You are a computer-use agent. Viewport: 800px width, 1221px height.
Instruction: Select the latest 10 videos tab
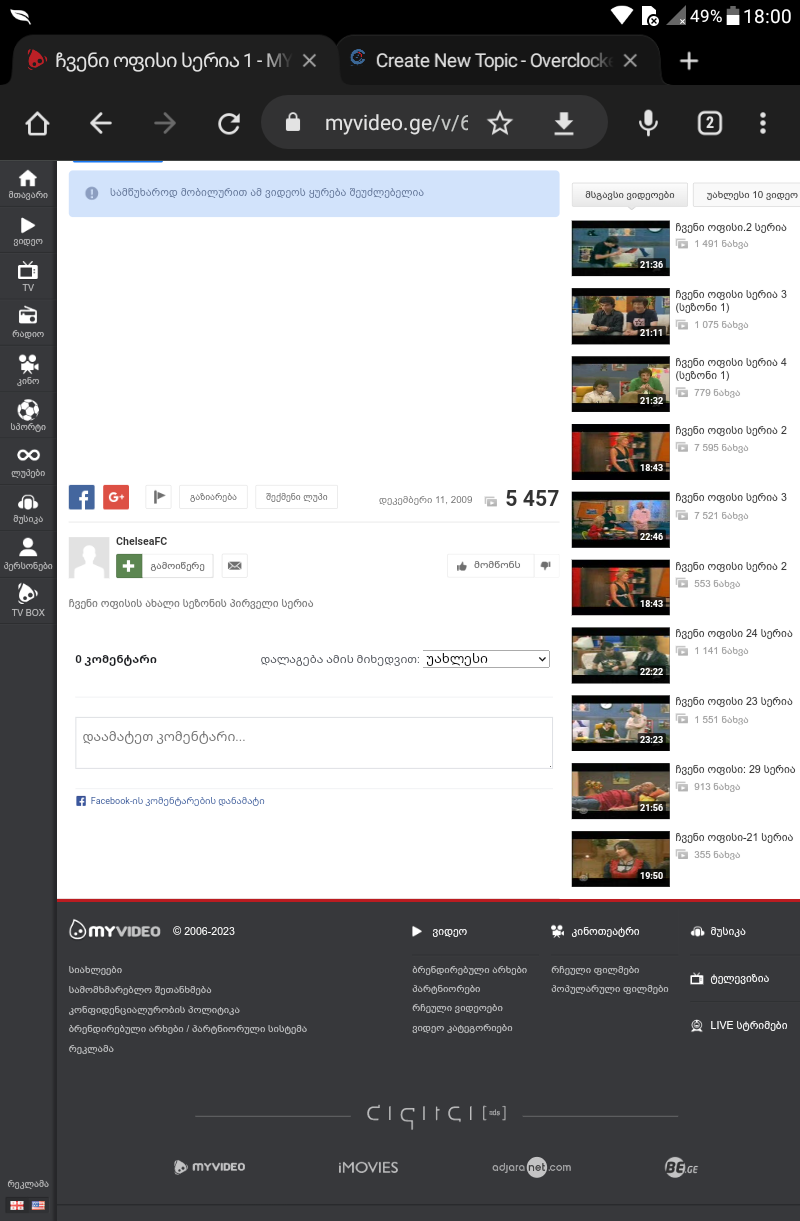click(x=750, y=195)
